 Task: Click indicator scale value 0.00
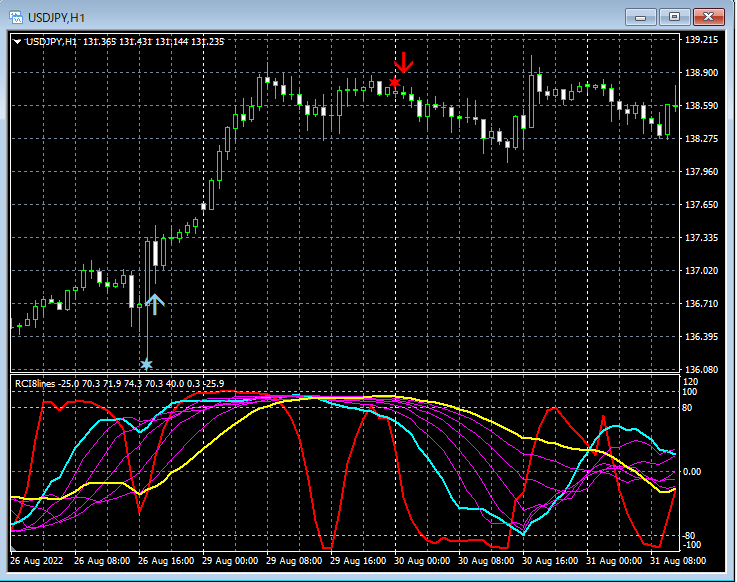point(692,472)
